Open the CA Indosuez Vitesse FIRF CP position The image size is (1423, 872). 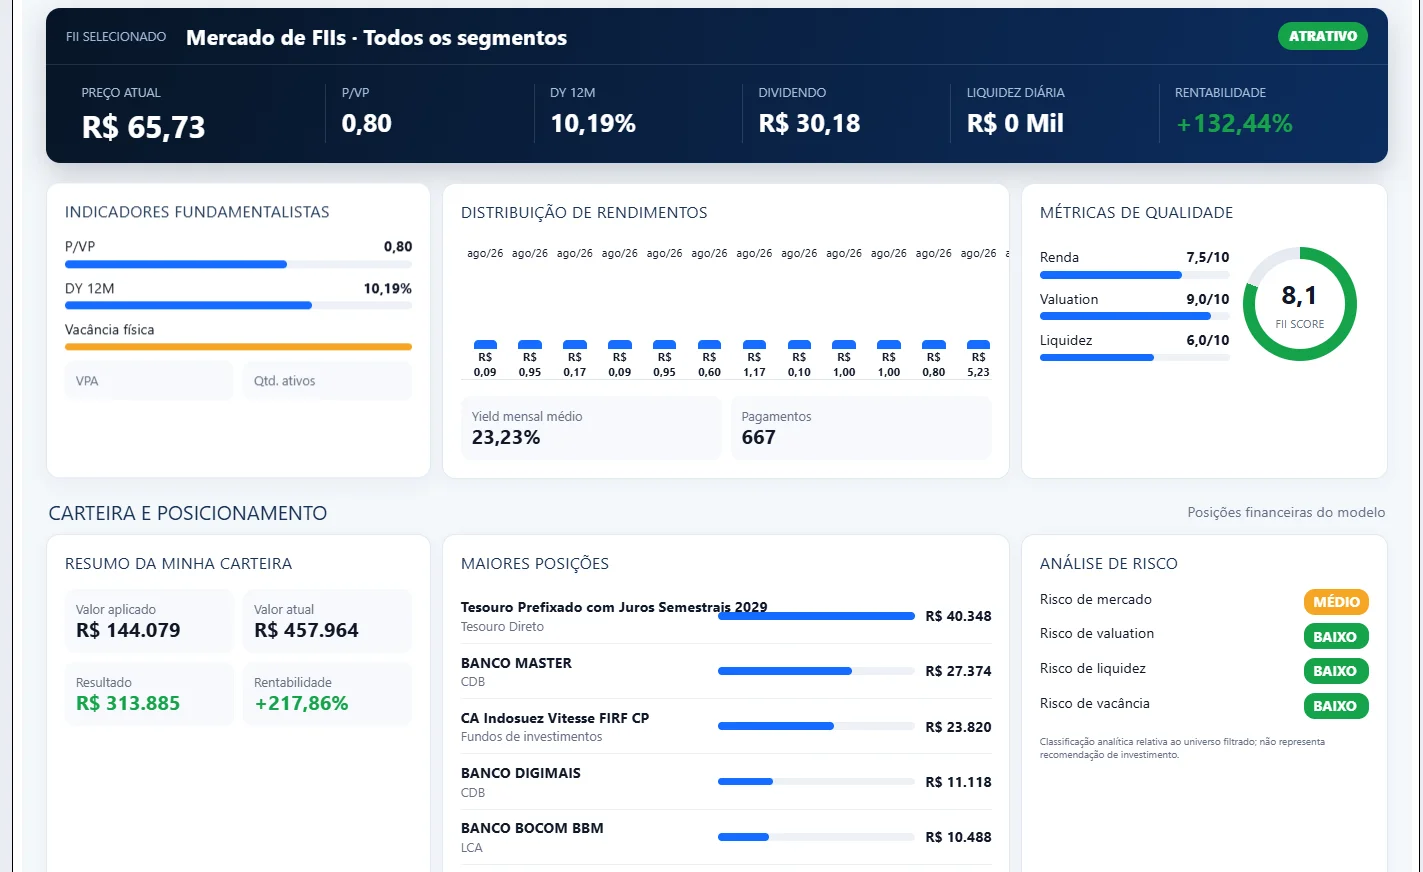point(726,727)
